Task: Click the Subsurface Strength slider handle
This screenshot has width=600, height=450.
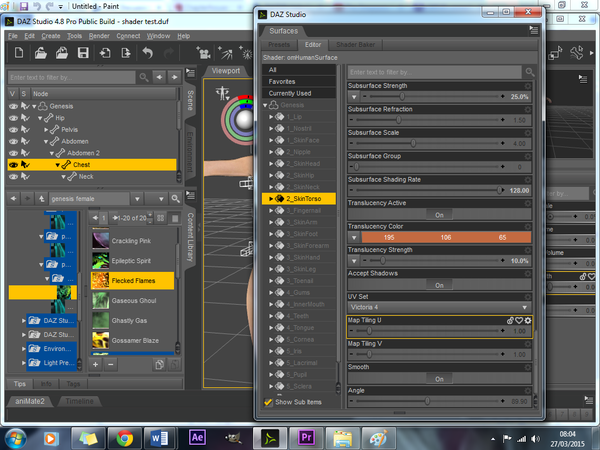Action: 402,96
